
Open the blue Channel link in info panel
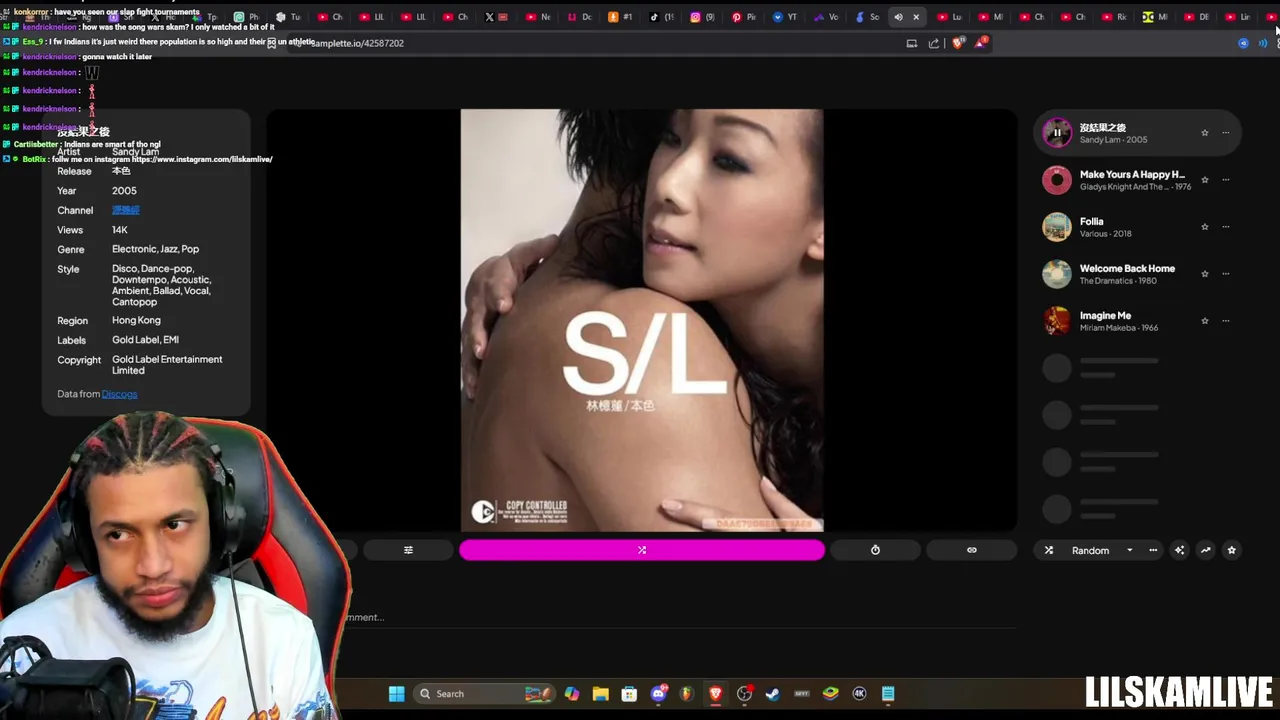pos(125,210)
